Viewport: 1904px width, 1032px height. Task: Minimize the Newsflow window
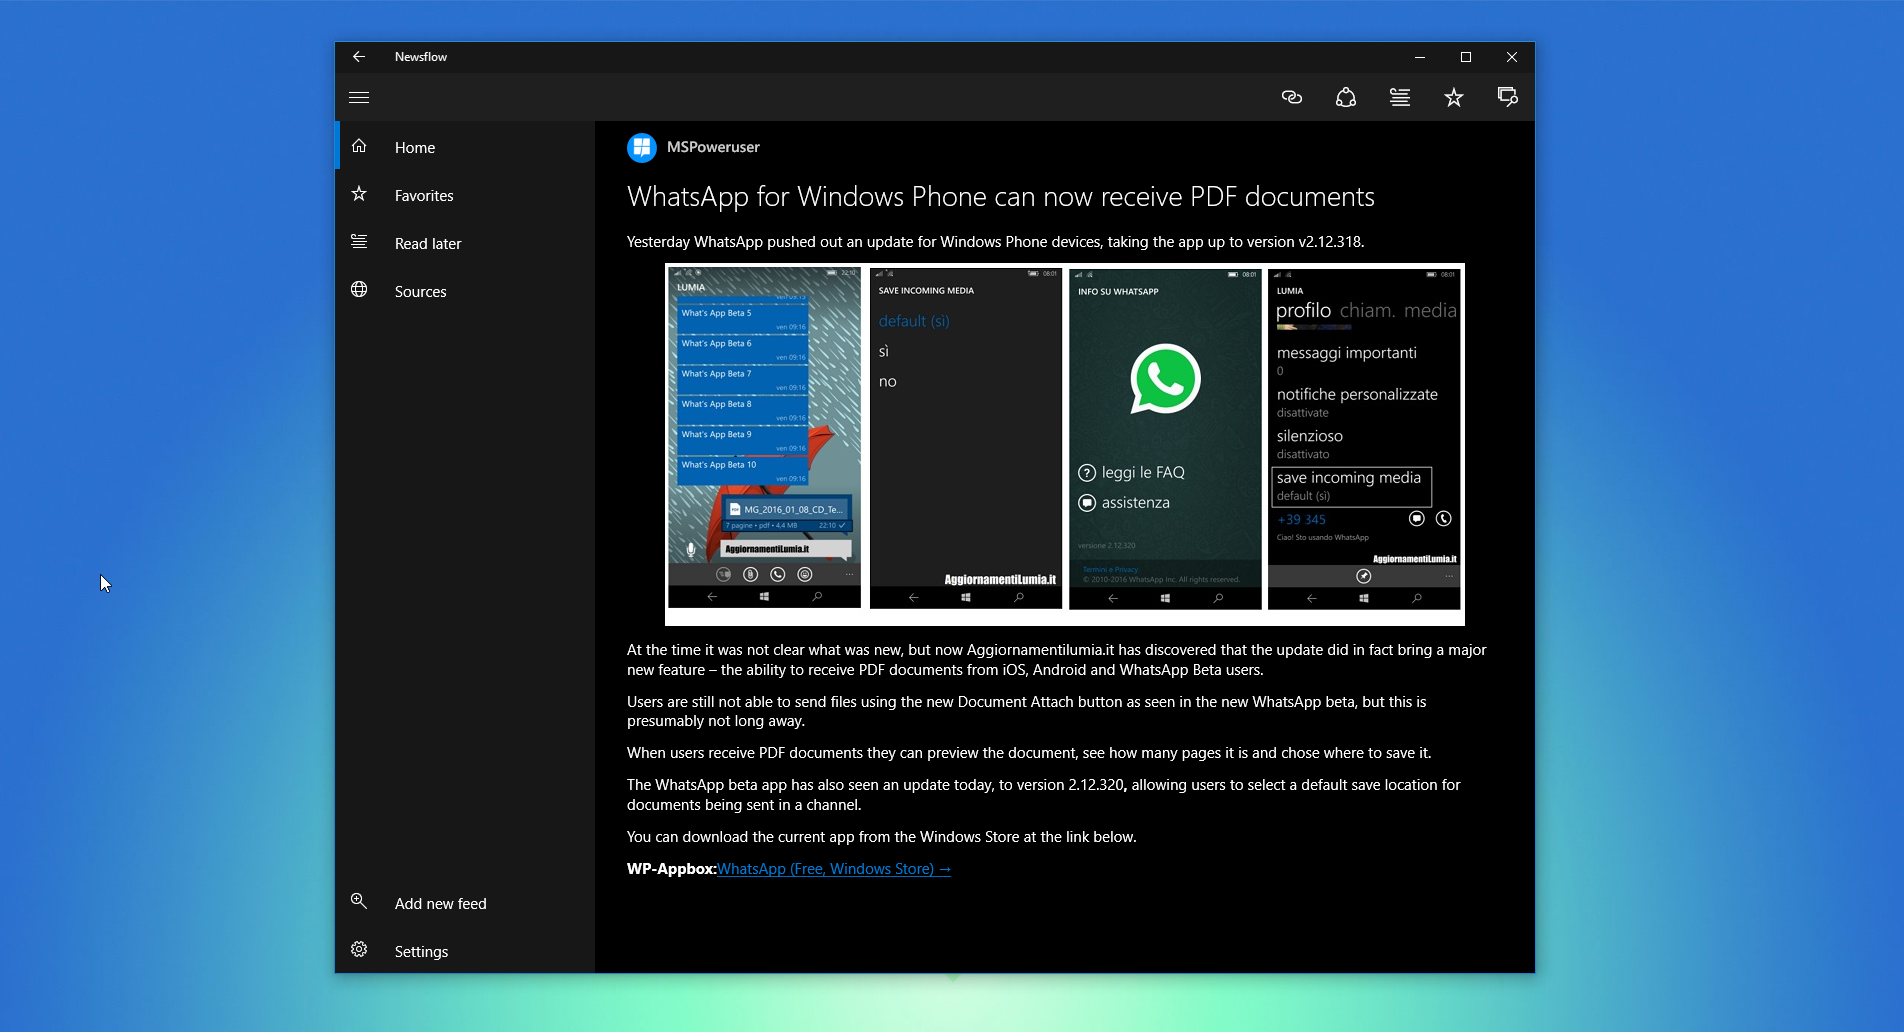click(x=1420, y=57)
